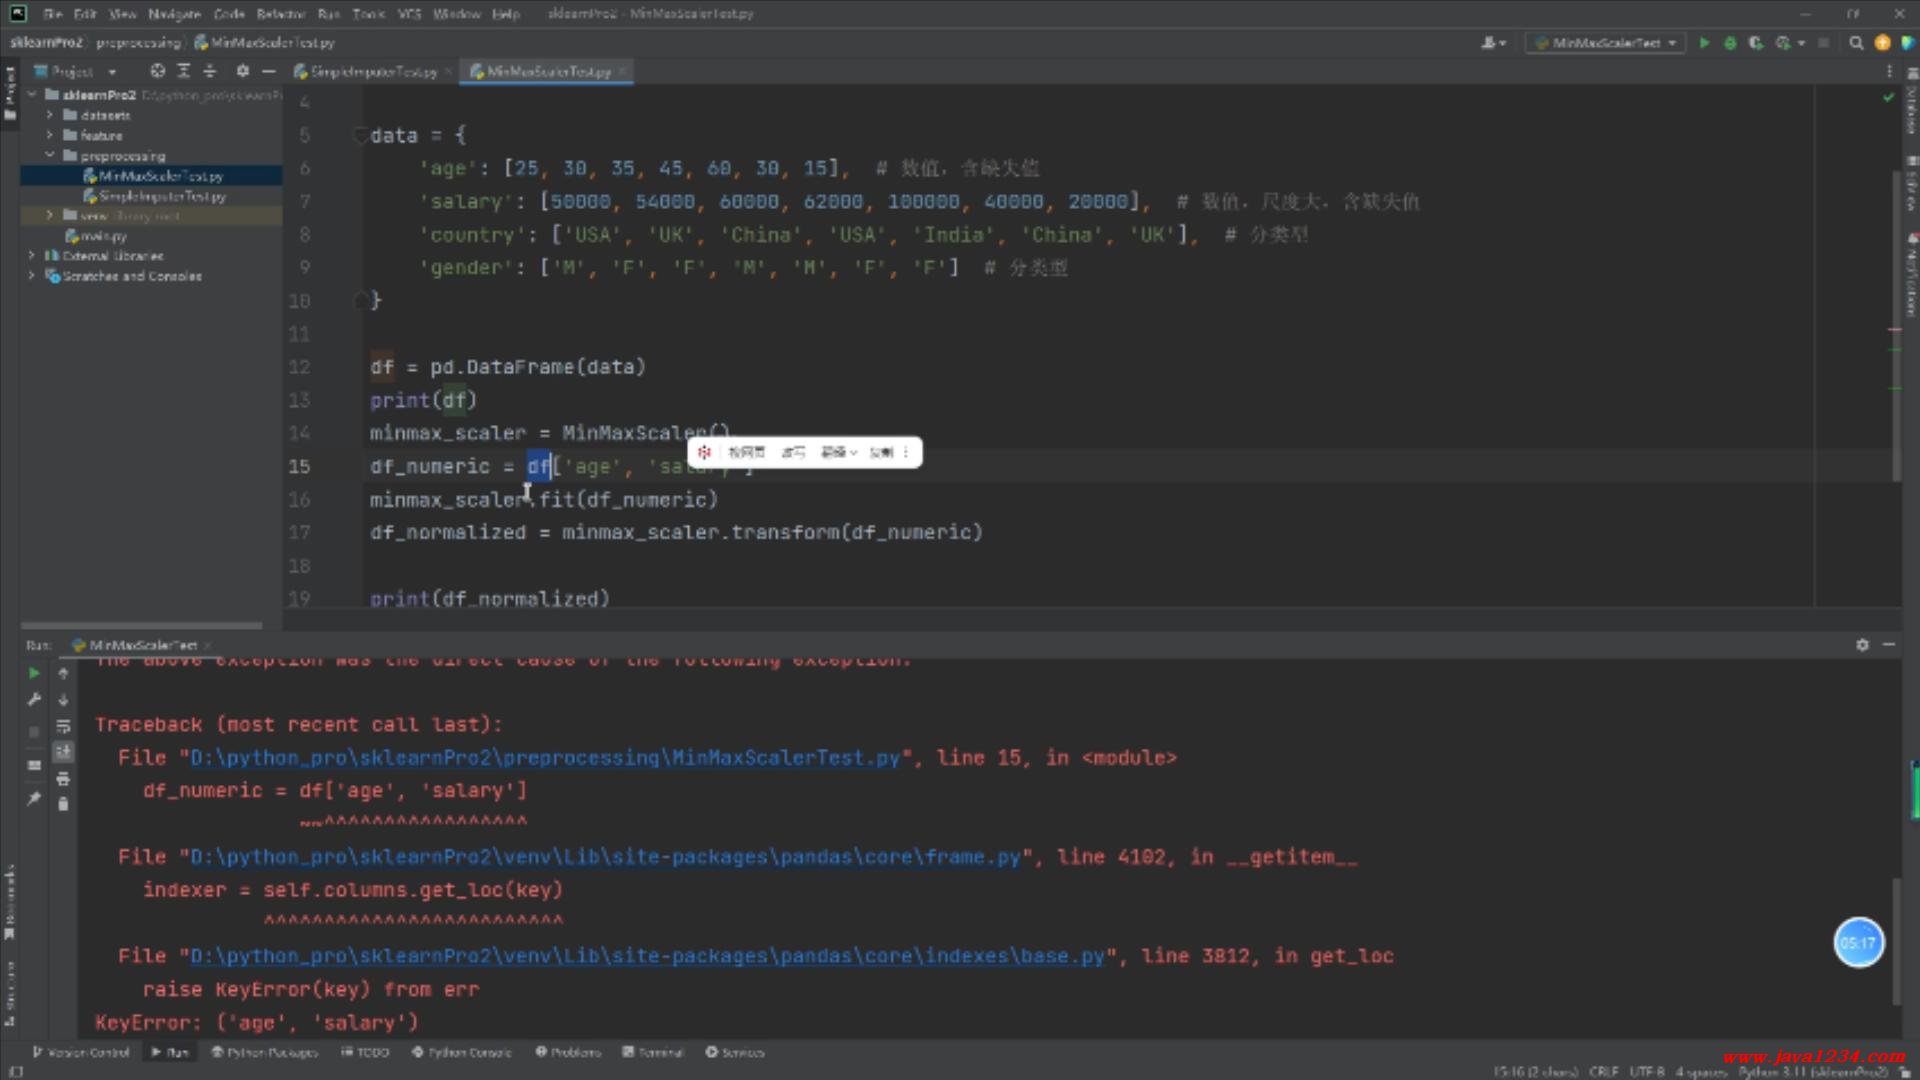Rerun the script in the Run panel
Screen dimensions: 1920x1080
click(x=34, y=673)
